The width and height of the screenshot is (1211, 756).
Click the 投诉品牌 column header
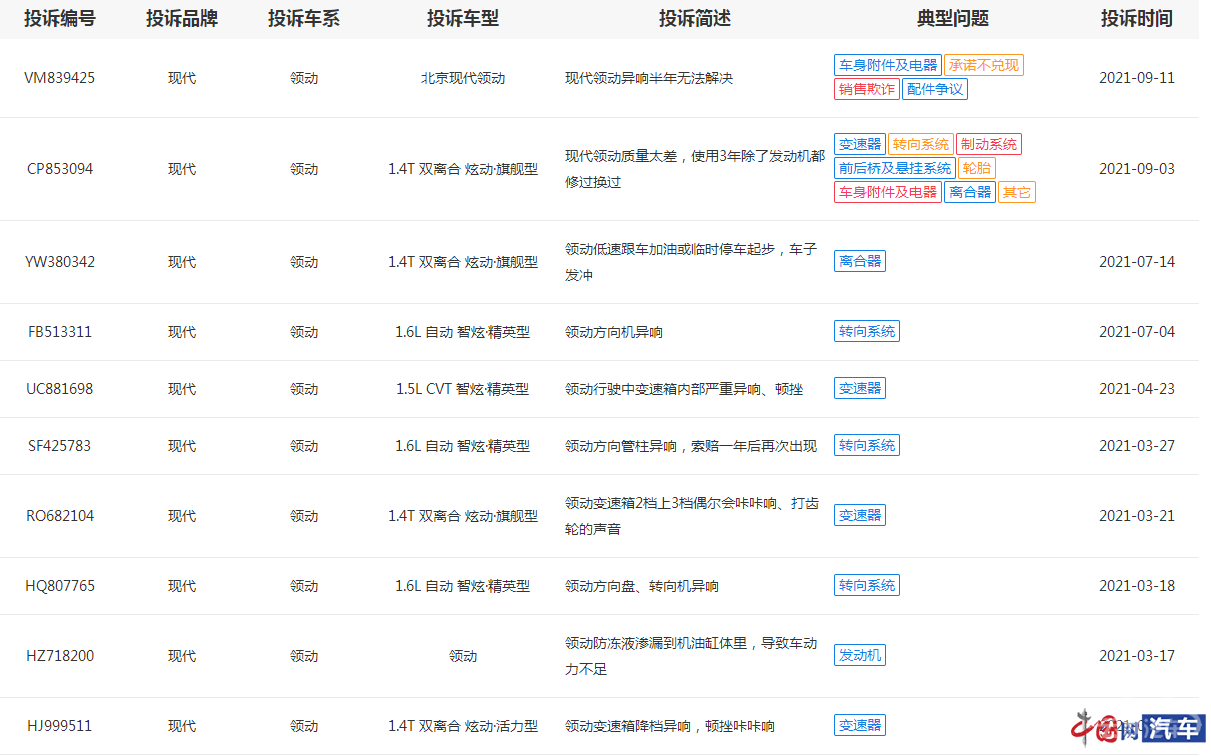(181, 18)
